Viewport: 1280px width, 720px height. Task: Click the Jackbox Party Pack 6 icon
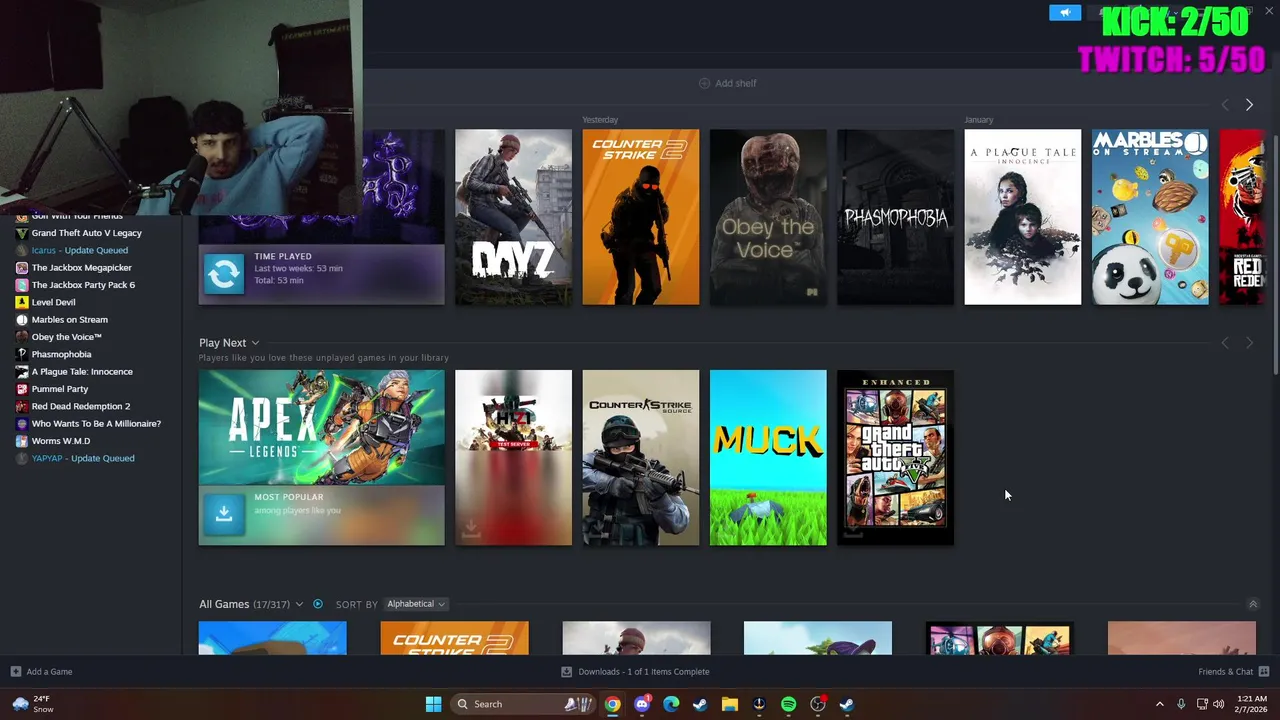(x=22, y=285)
